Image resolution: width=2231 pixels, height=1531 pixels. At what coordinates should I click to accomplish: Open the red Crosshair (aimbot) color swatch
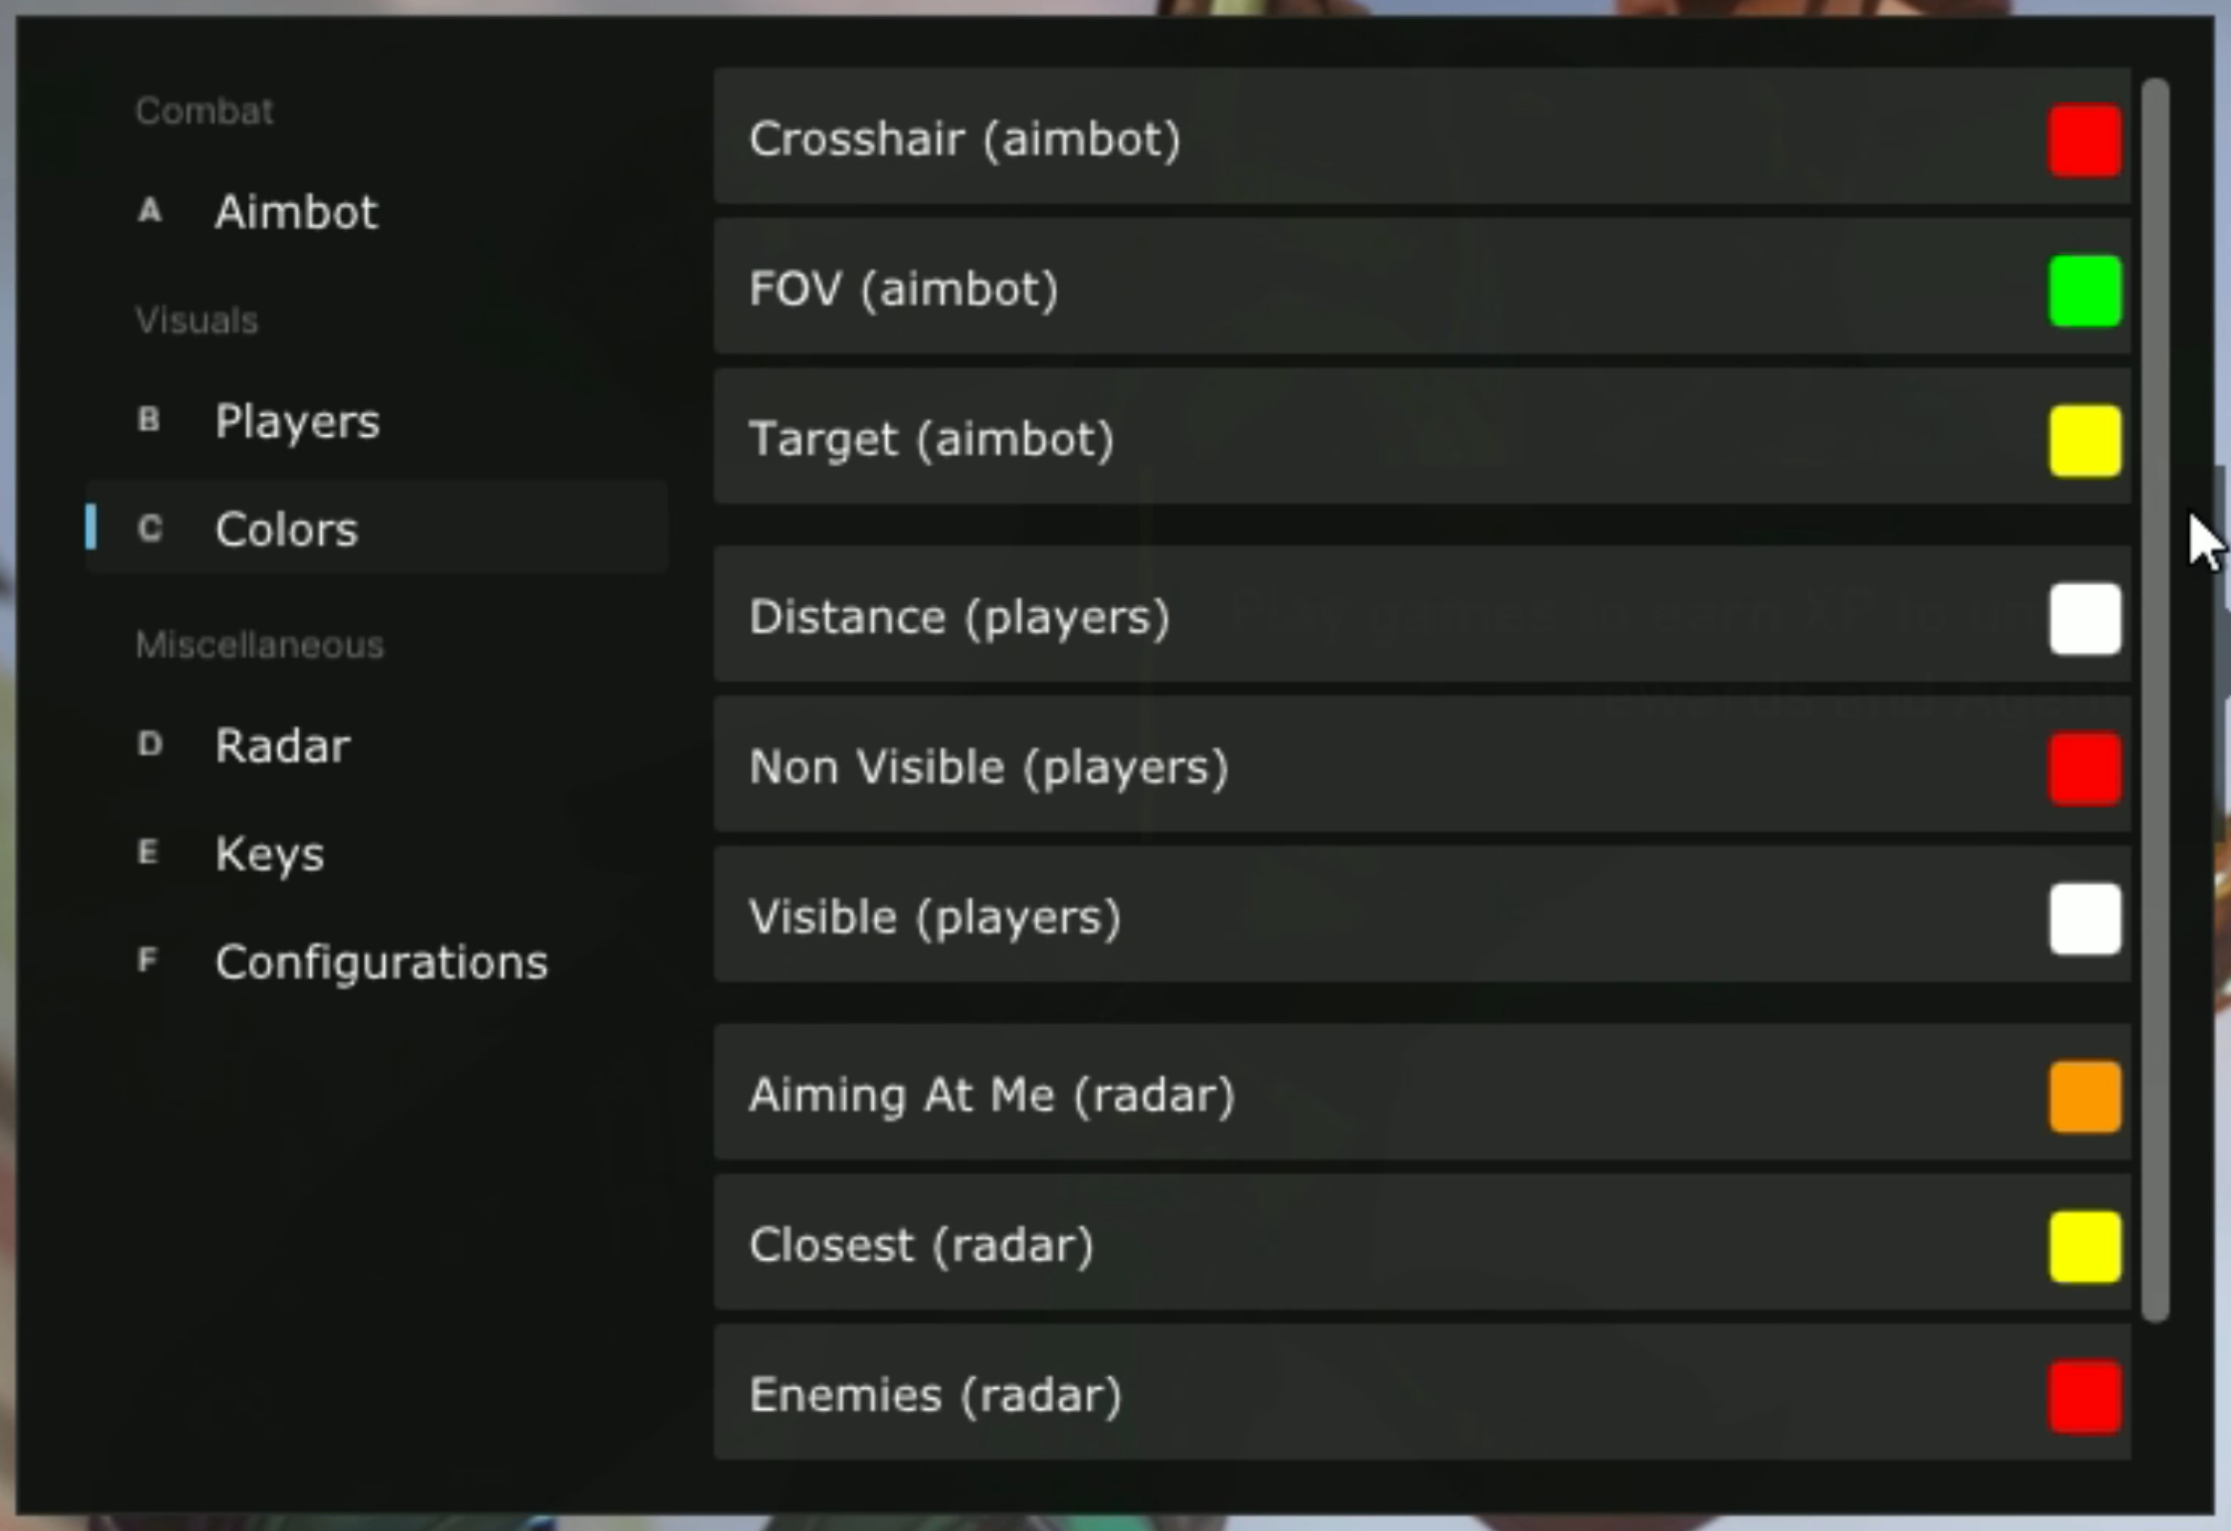point(2084,141)
